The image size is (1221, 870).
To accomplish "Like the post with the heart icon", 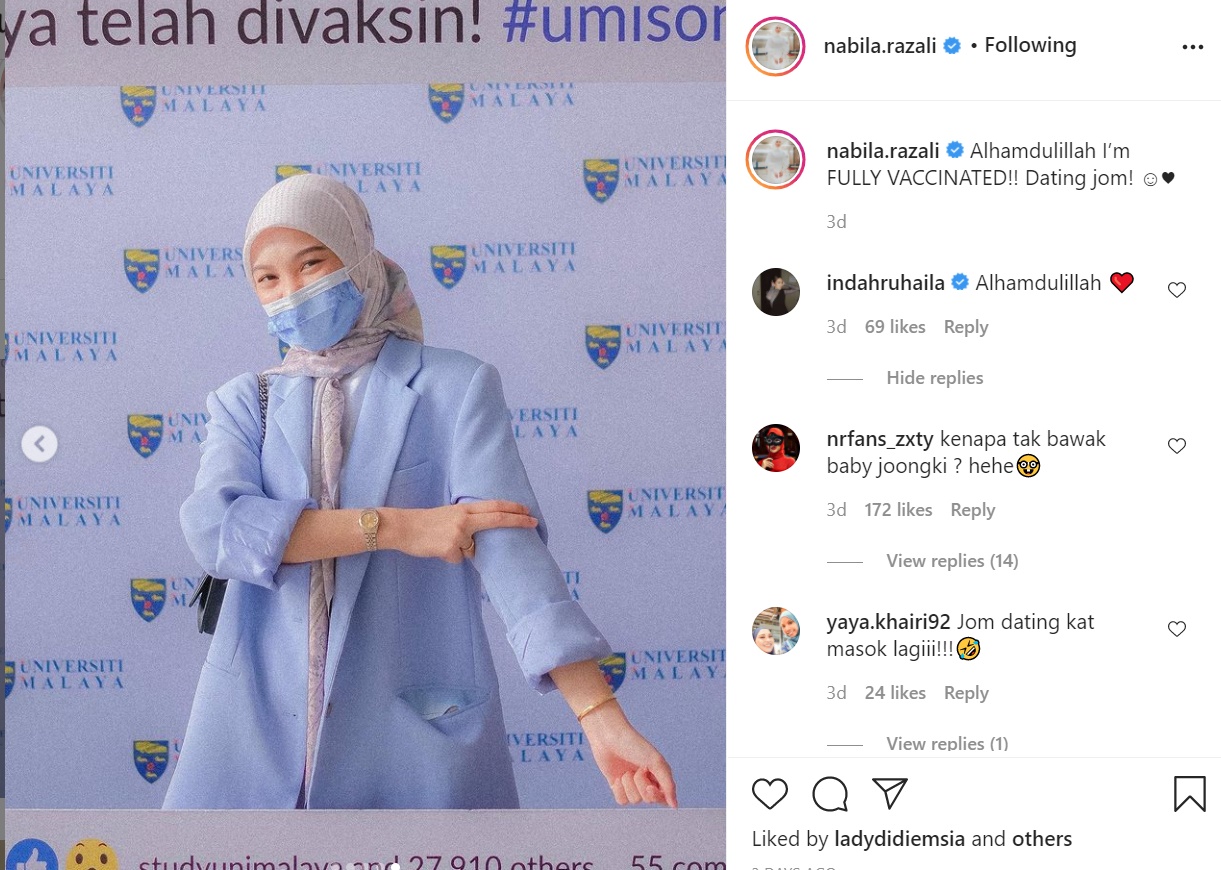I will [770, 794].
